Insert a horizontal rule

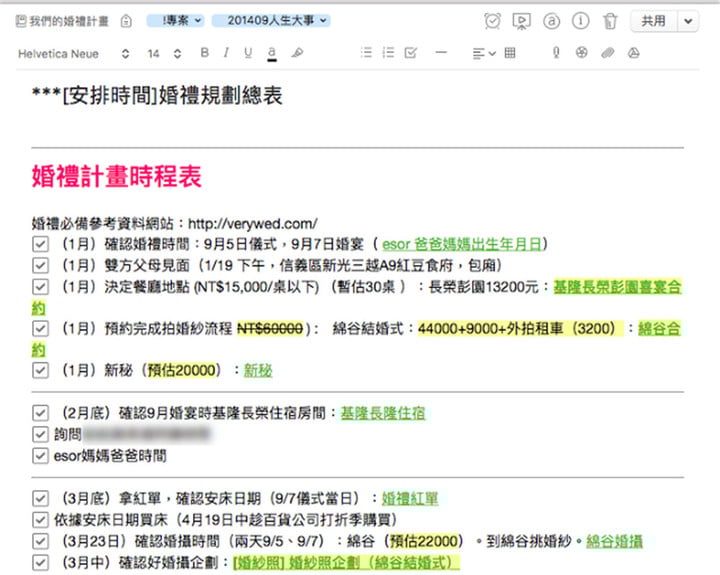[x=441, y=53]
